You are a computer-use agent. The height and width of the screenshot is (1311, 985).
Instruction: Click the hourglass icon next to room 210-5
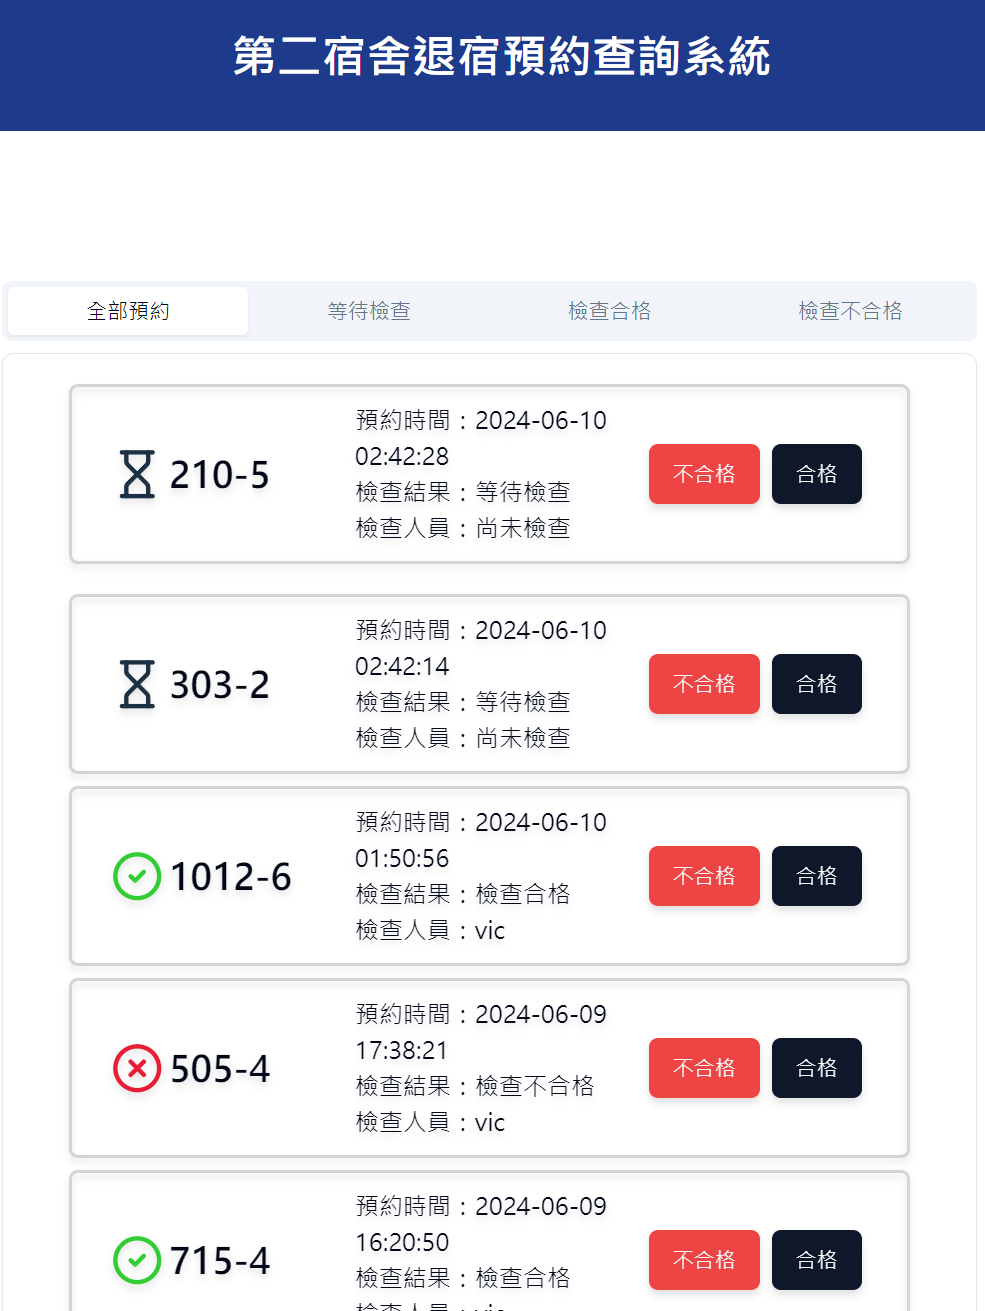136,474
